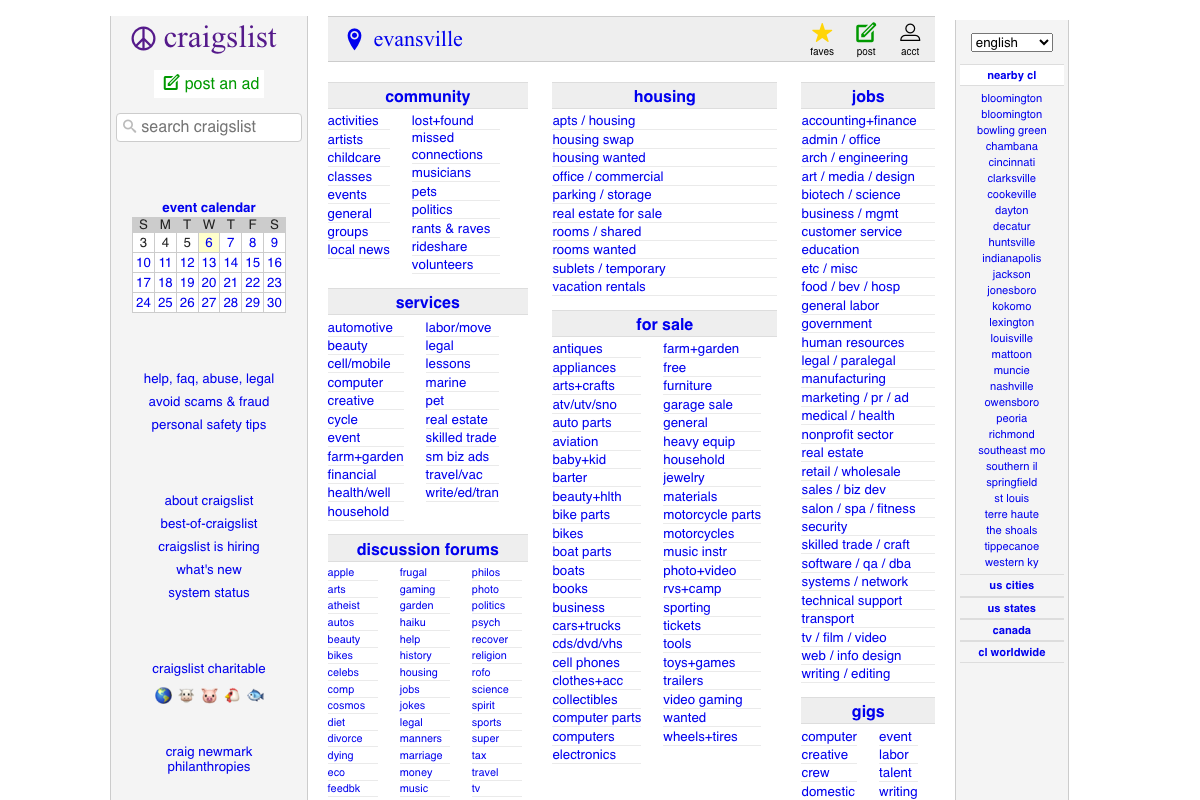This screenshot has height=800, width=1200.
Task: Click the fish emoji under craigslist charitable
Action: [x=256, y=695]
